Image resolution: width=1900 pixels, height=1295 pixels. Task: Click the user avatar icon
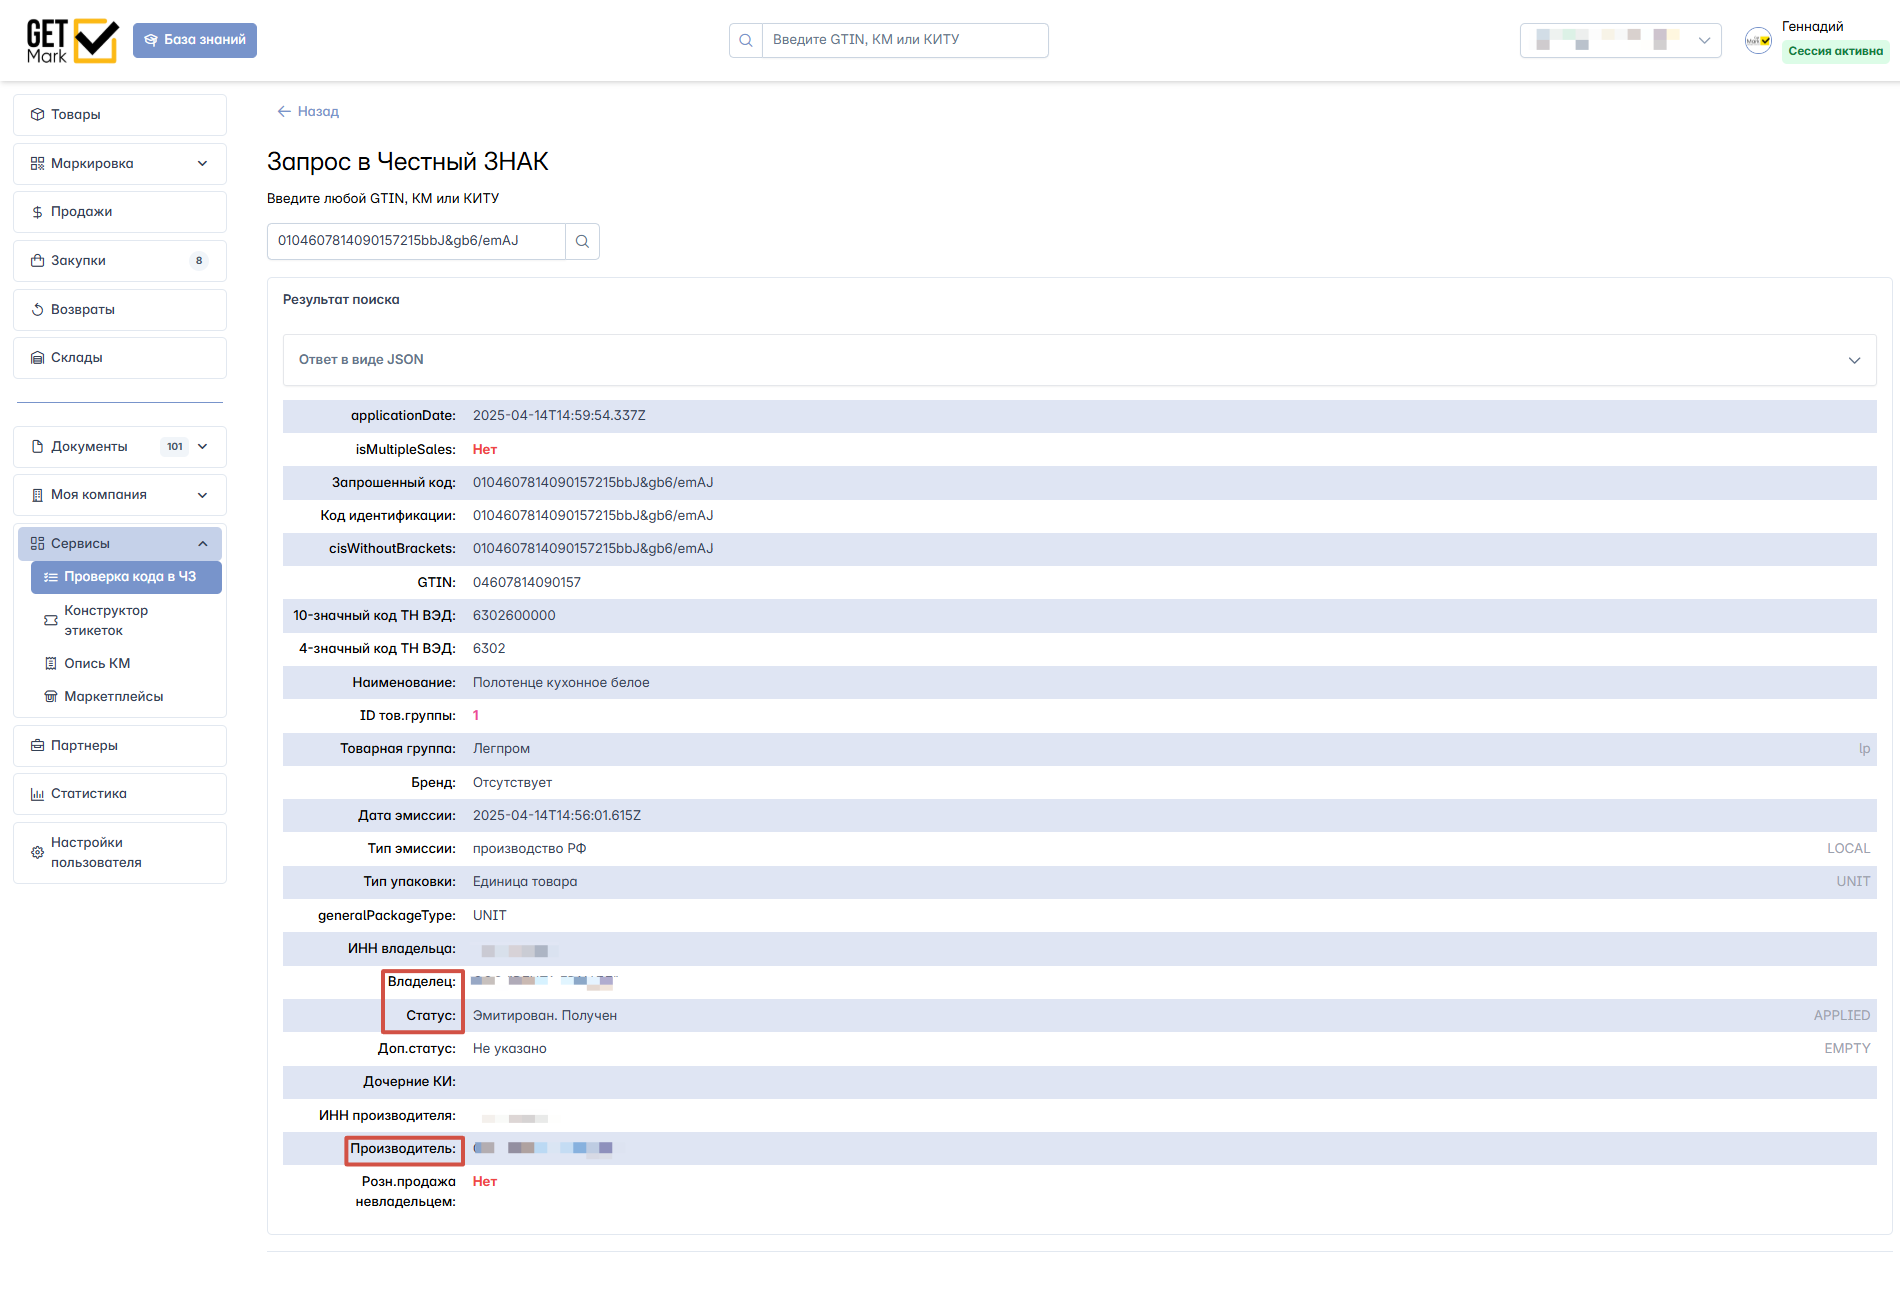[x=1758, y=40]
